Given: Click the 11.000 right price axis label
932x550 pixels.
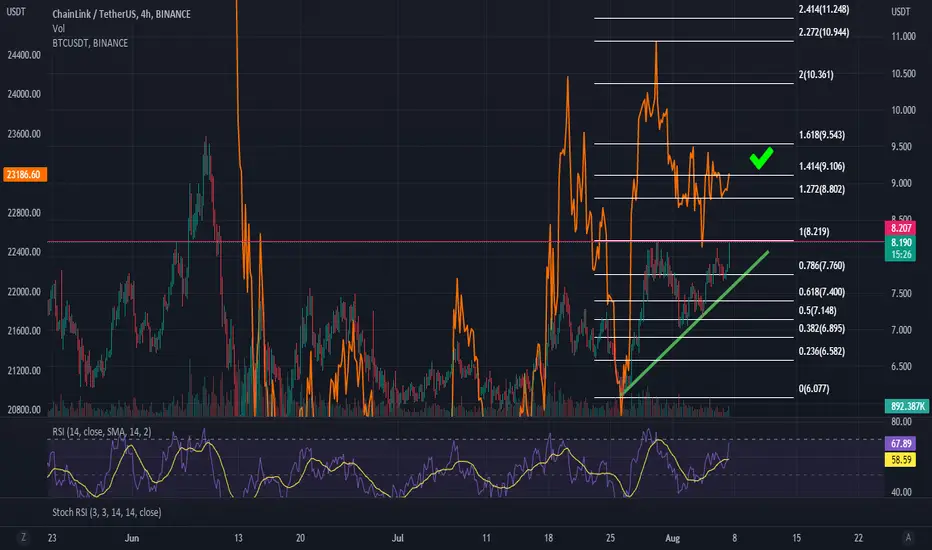Looking at the screenshot, I should tap(903, 36).
